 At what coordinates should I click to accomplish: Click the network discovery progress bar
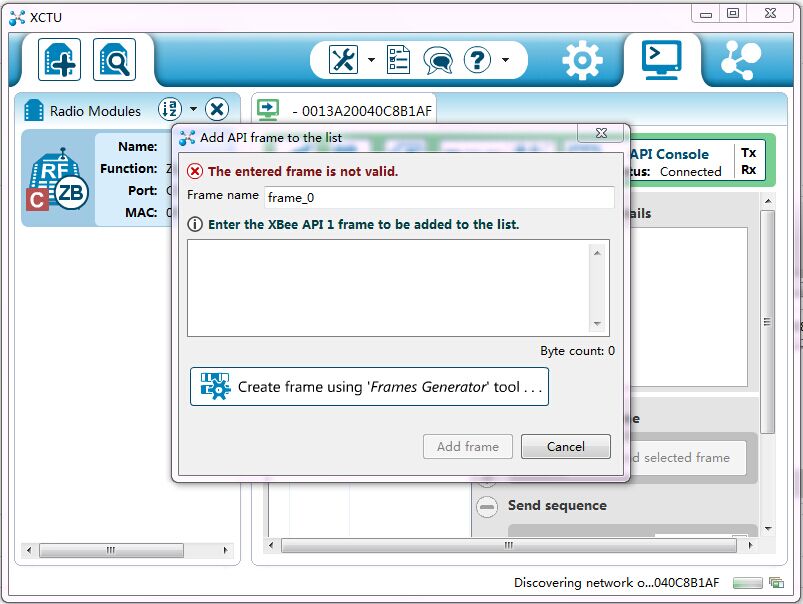click(747, 583)
